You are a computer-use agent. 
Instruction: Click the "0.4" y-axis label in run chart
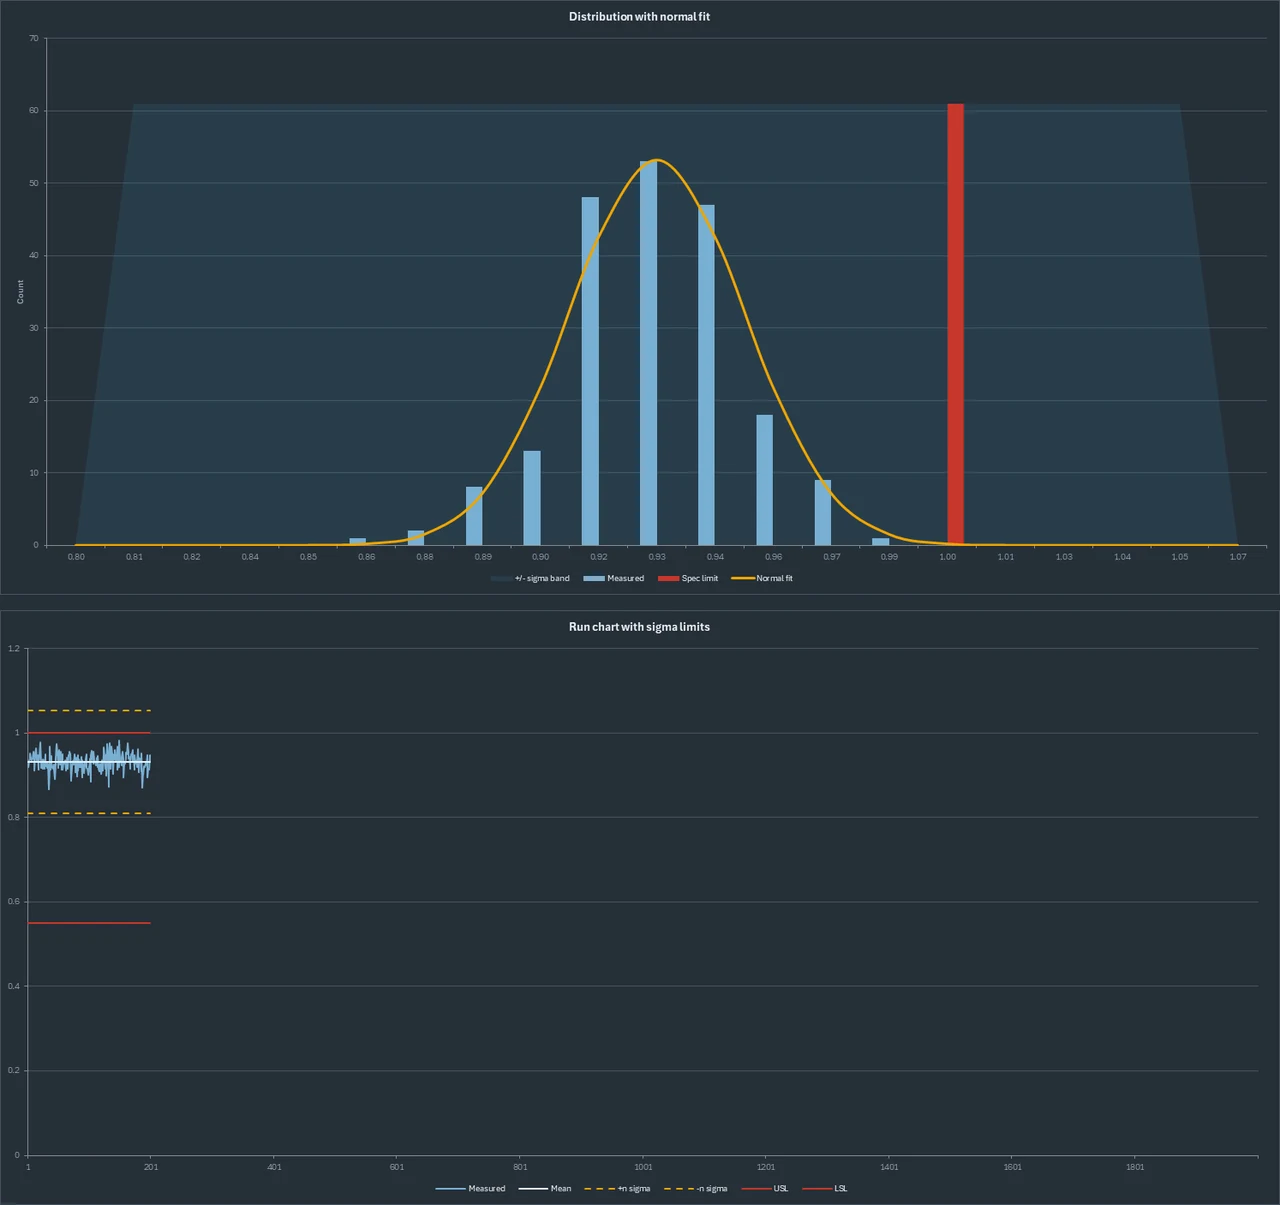(14, 987)
